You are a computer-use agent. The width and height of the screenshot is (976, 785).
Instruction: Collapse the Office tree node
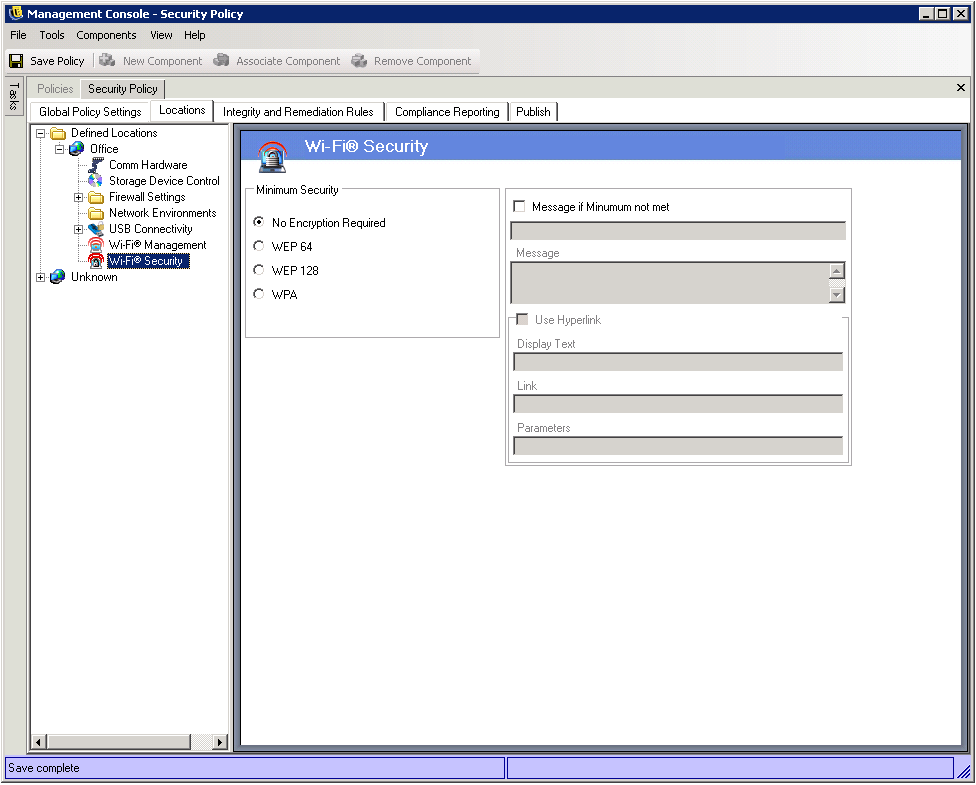[x=60, y=149]
